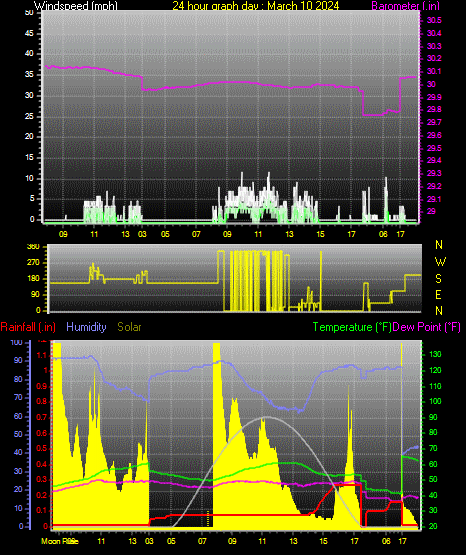Click the gray solar maximum curve peak

(265, 417)
